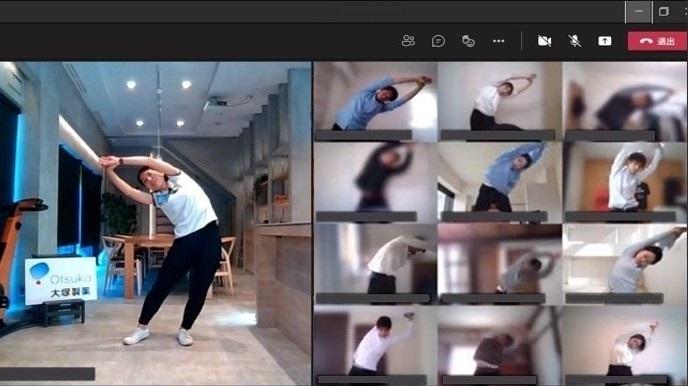Open the More actions ellipsis menu
Viewport: 688px width, 386px height.
pos(498,41)
